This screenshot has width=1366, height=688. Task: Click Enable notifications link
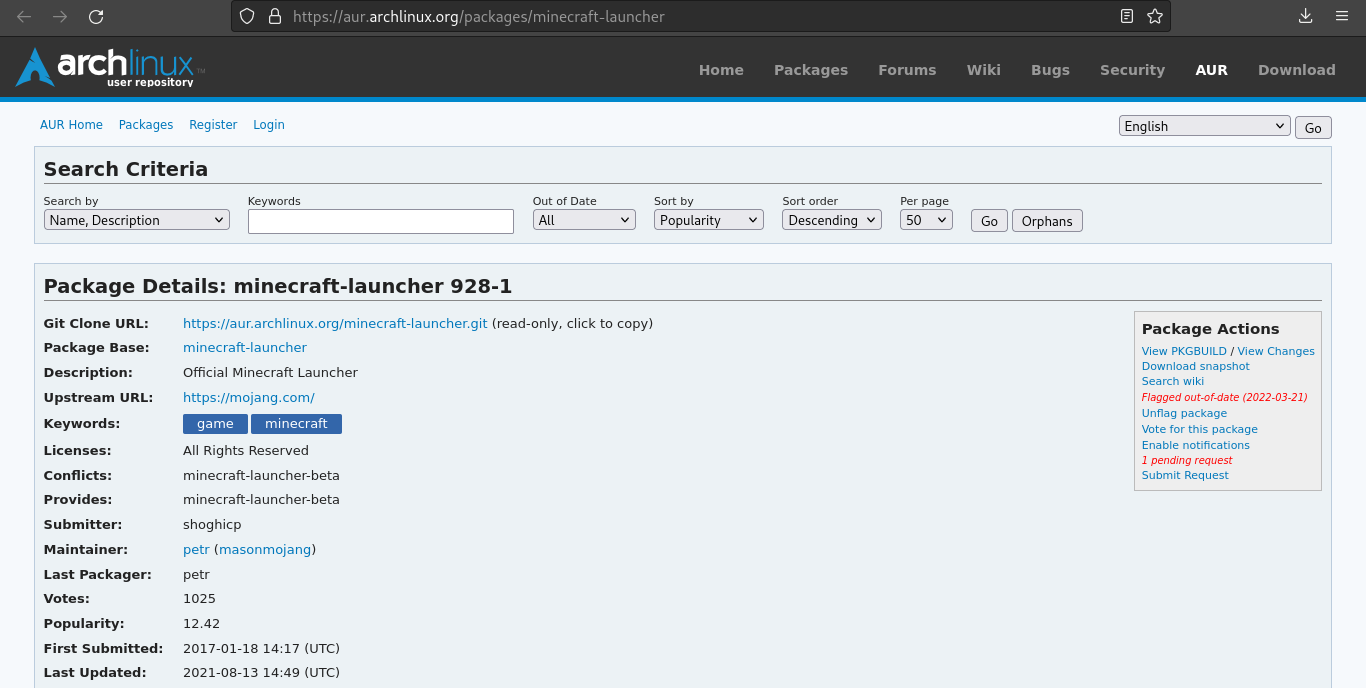point(1196,445)
